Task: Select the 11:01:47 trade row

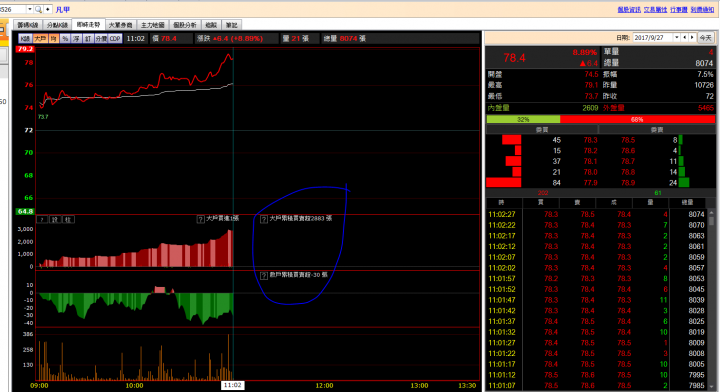Action: point(596,300)
